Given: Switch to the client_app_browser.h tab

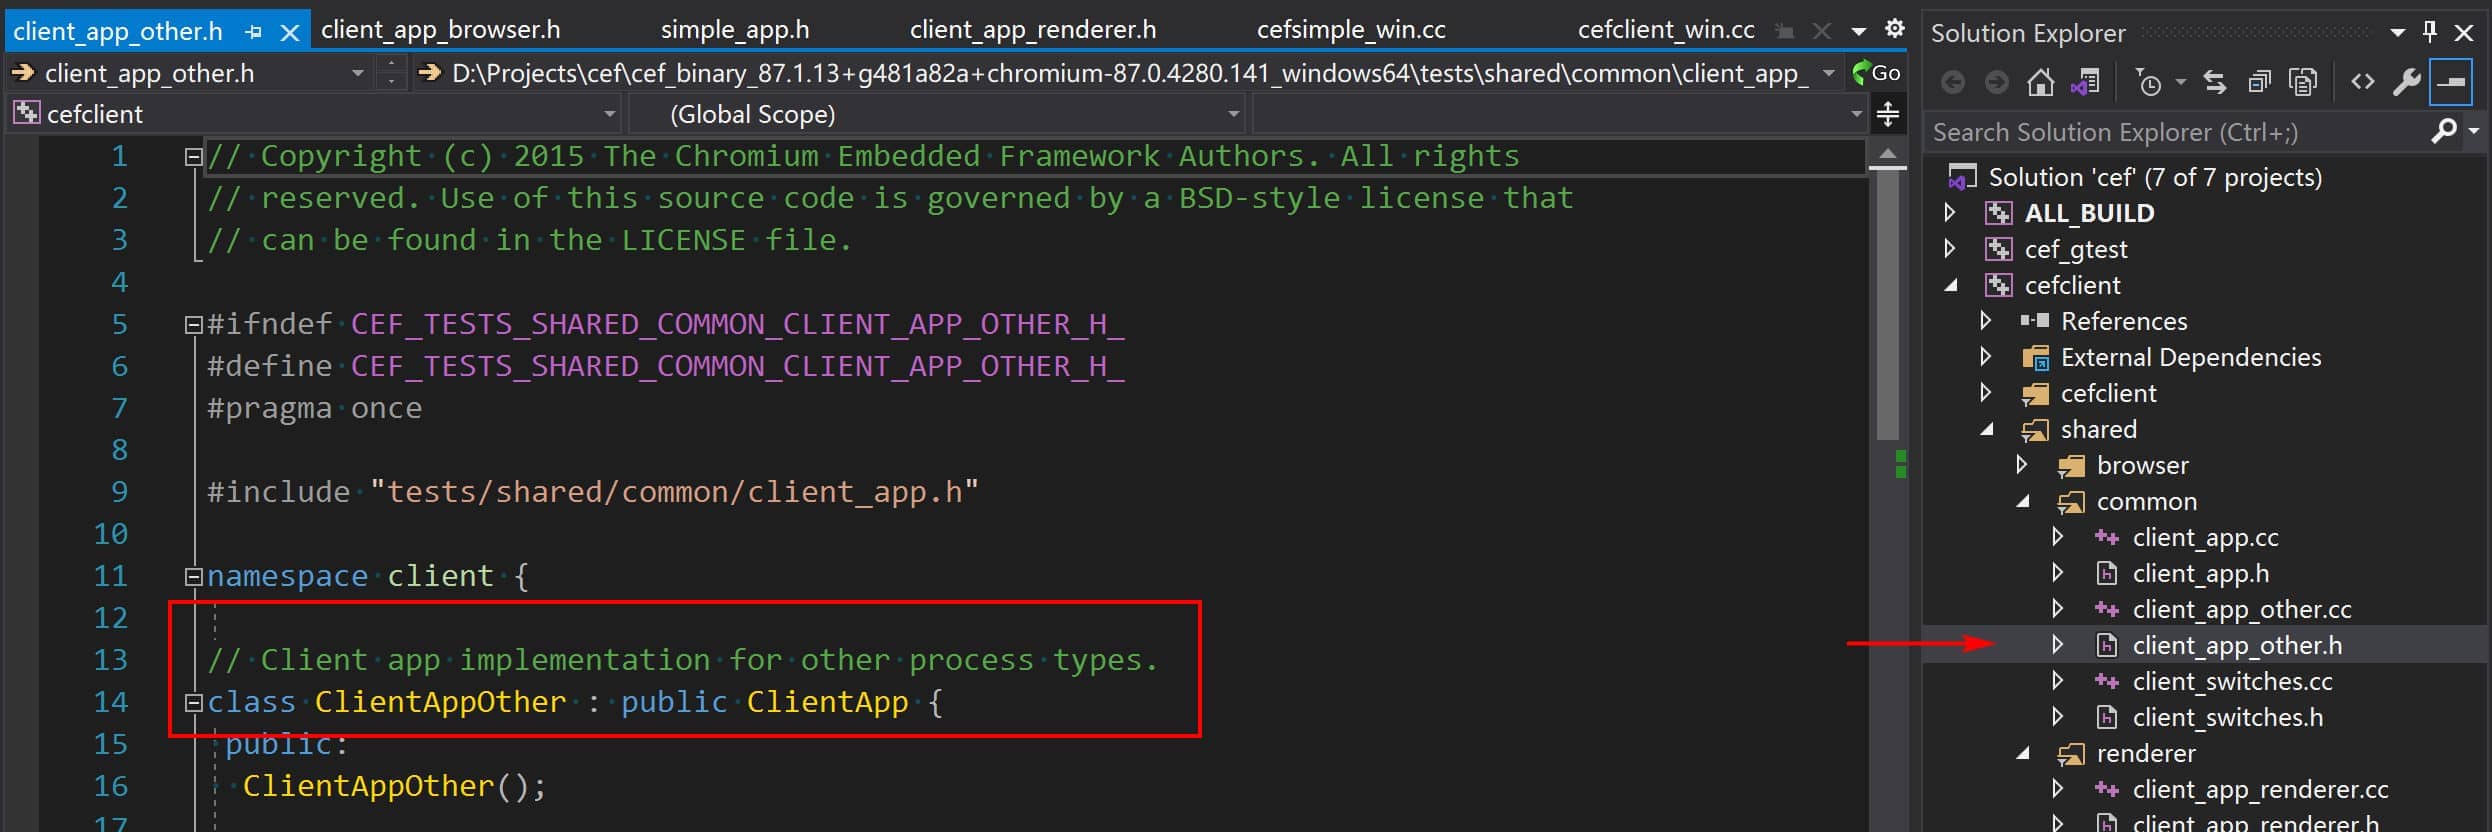Looking at the screenshot, I should (x=441, y=30).
